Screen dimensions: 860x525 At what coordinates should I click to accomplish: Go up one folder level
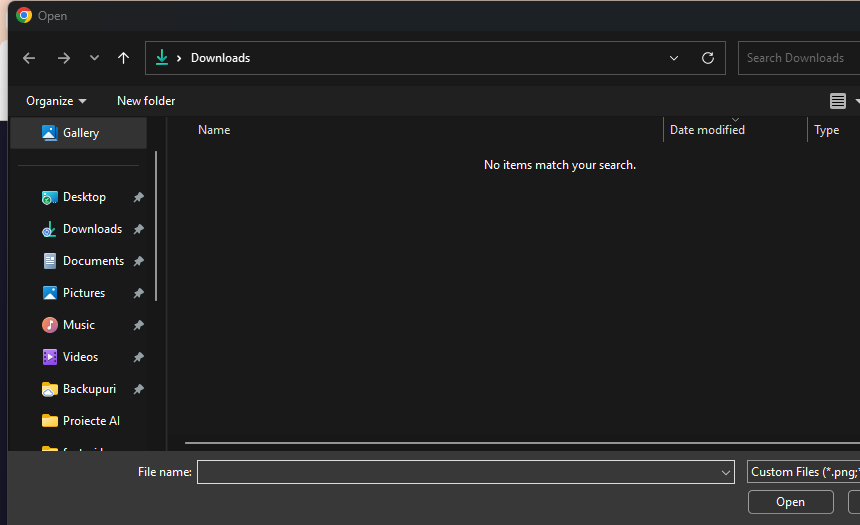[123, 58]
